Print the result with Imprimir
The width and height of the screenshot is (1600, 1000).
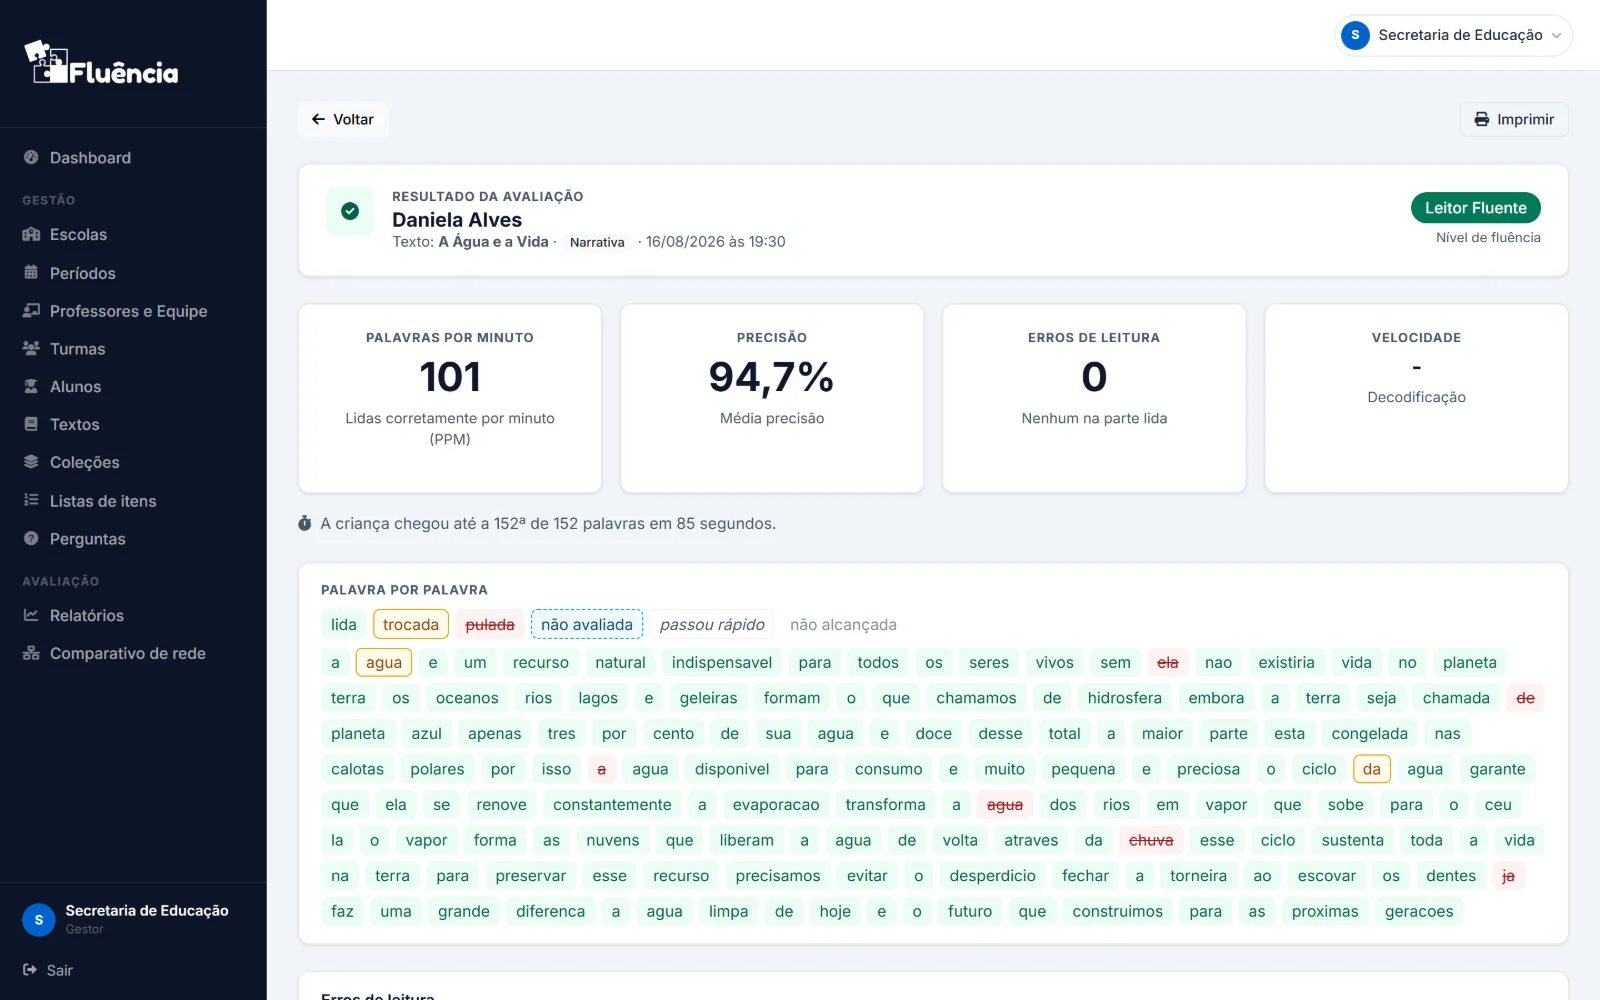[1514, 119]
